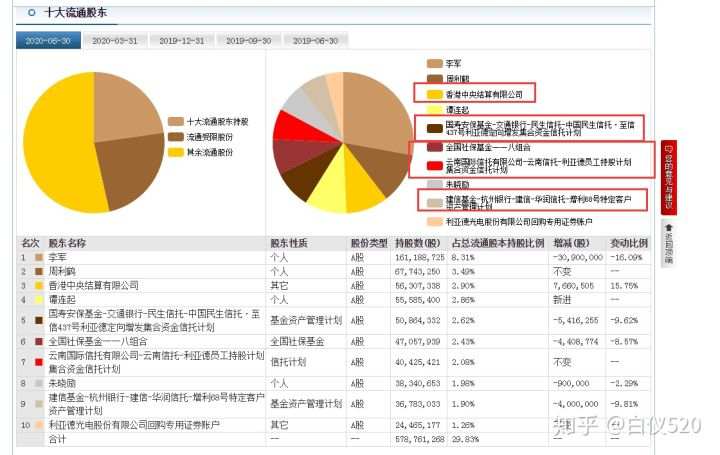The height and width of the screenshot is (455, 720).
Task: Open the 2019-12-31 reporting period tab
Action: (x=182, y=41)
